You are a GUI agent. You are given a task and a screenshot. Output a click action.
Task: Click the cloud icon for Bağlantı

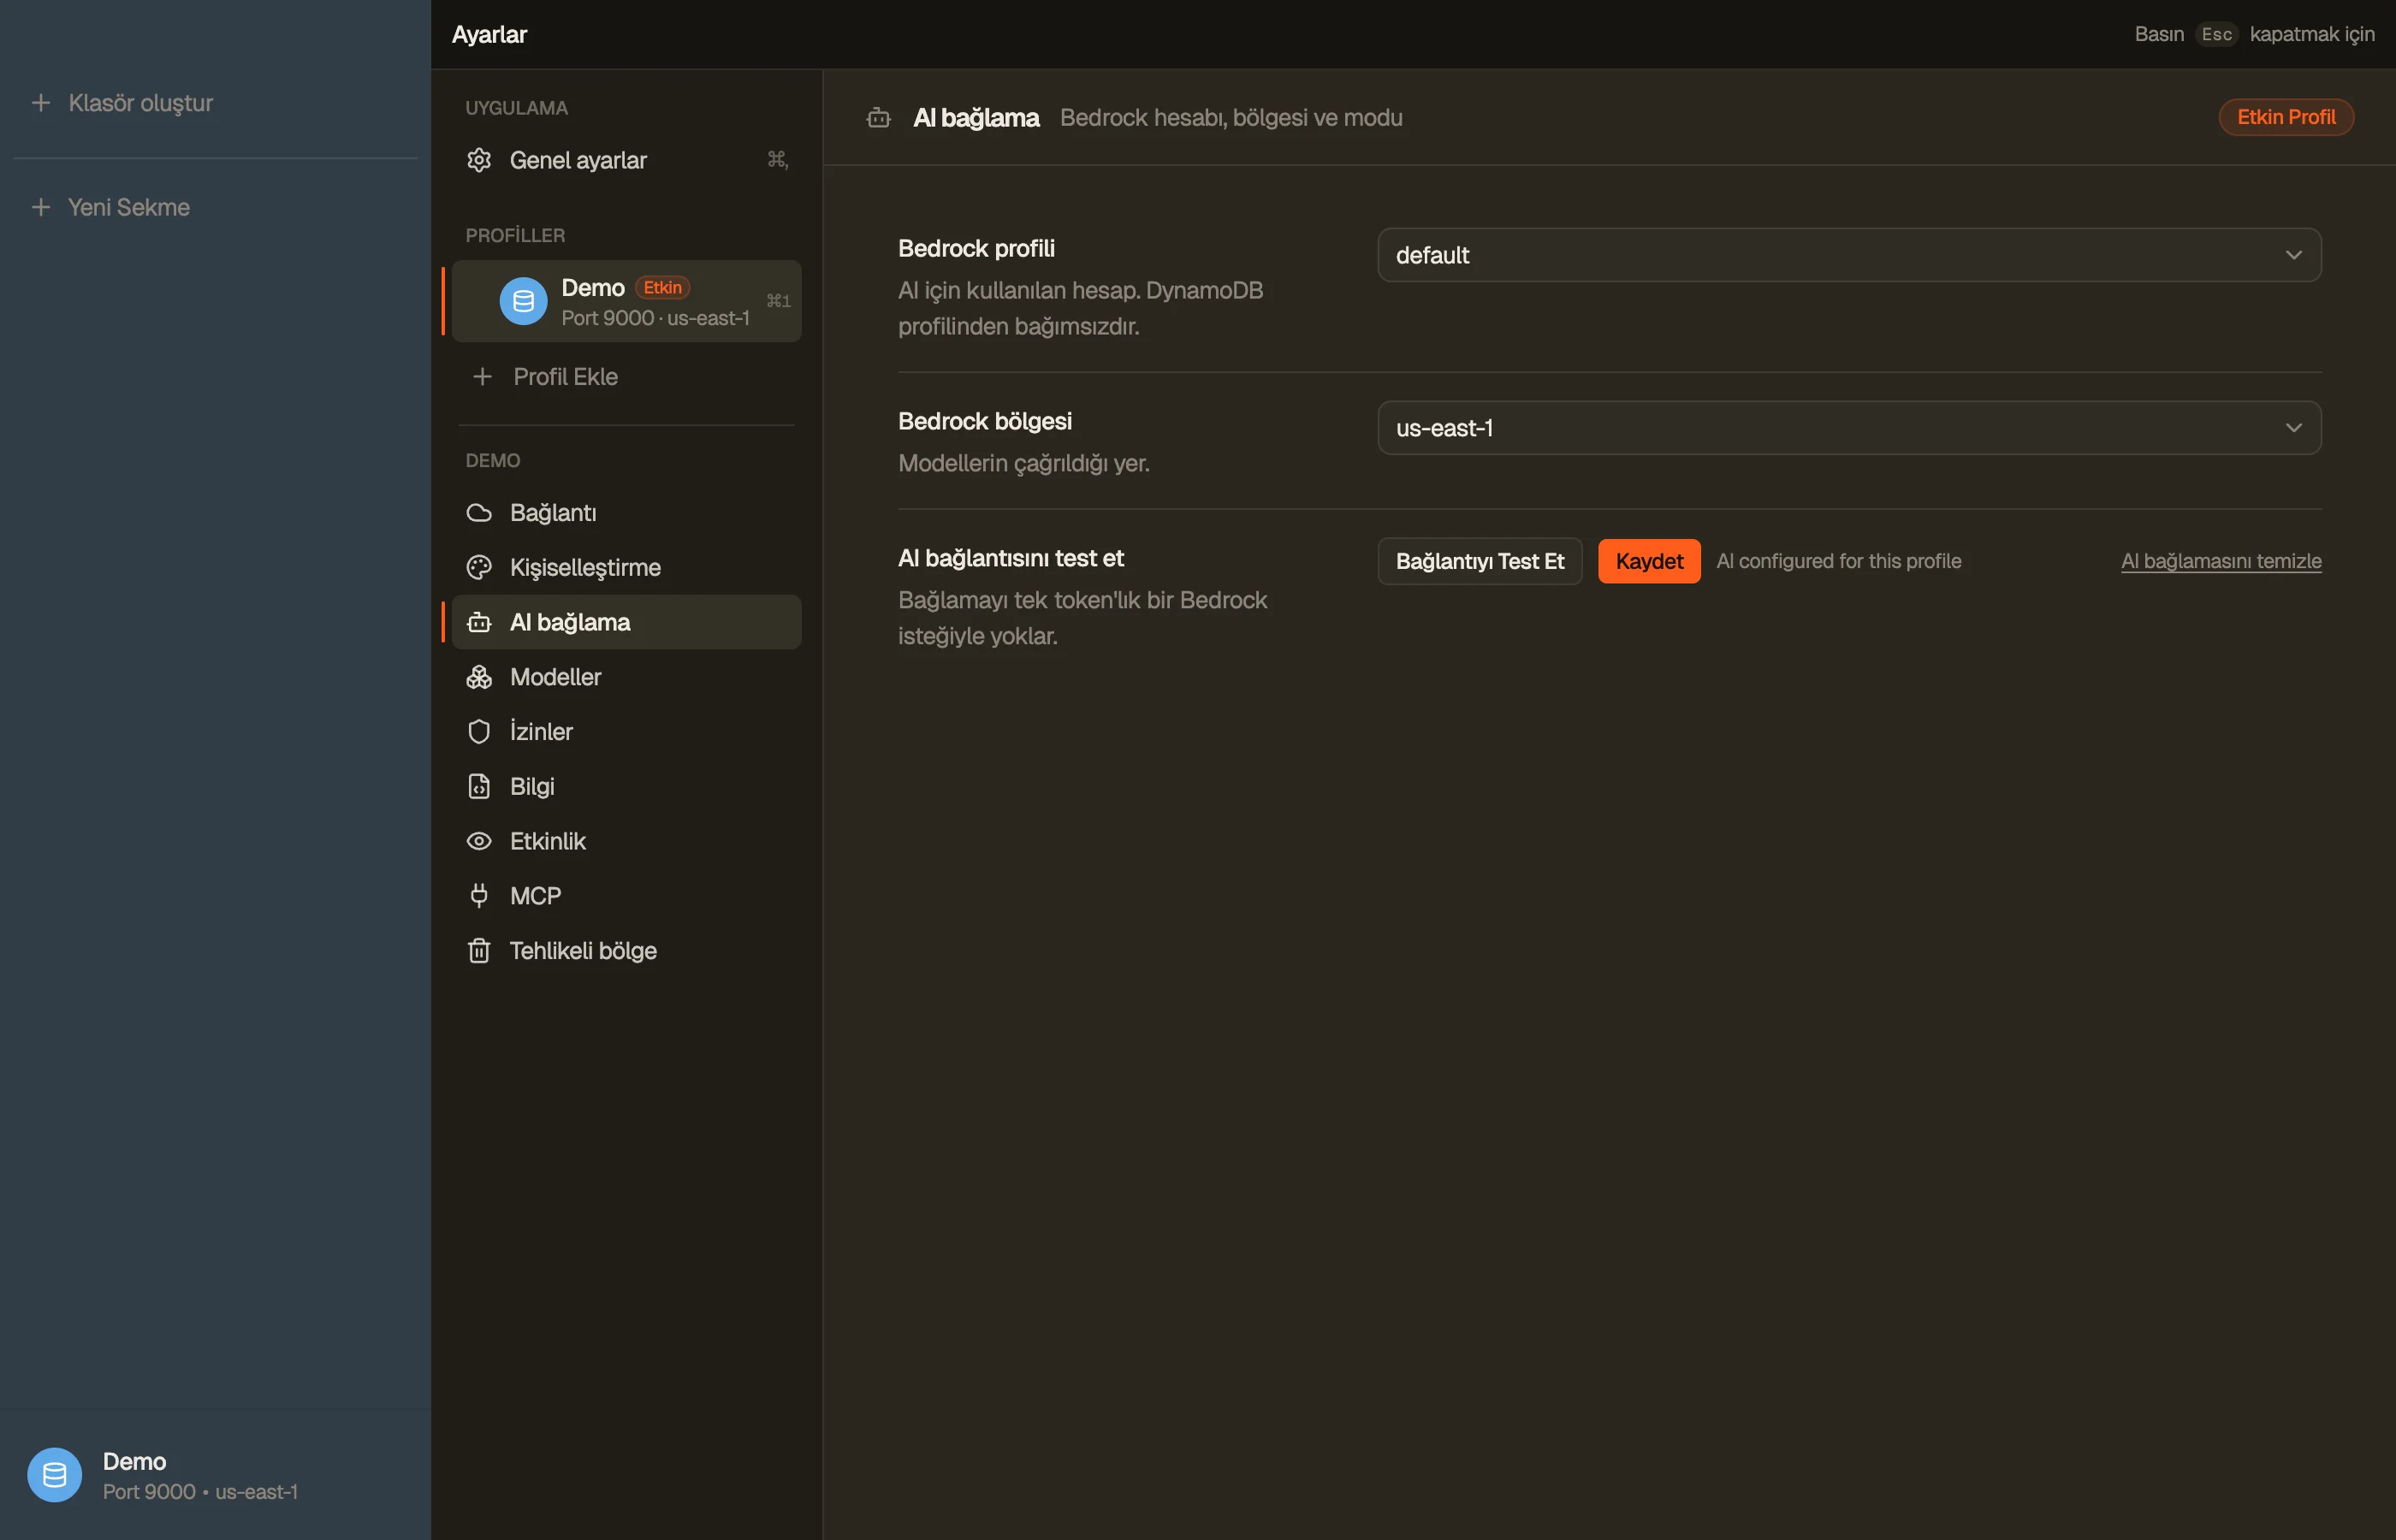point(479,513)
